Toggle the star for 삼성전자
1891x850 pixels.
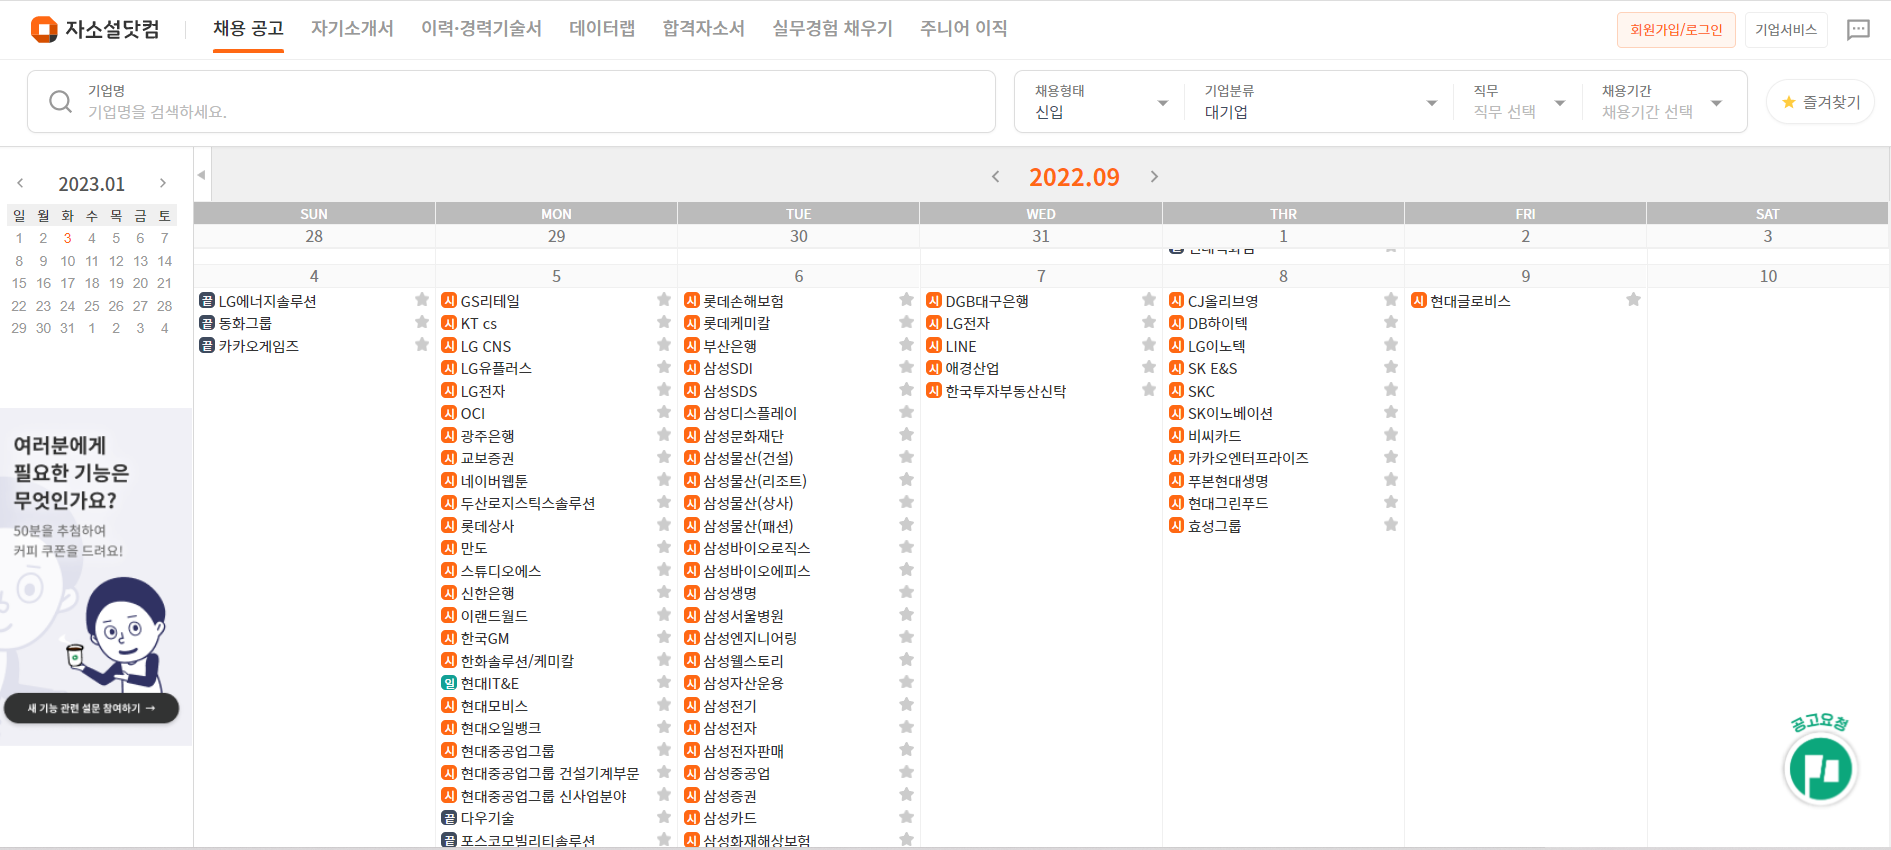[907, 727]
